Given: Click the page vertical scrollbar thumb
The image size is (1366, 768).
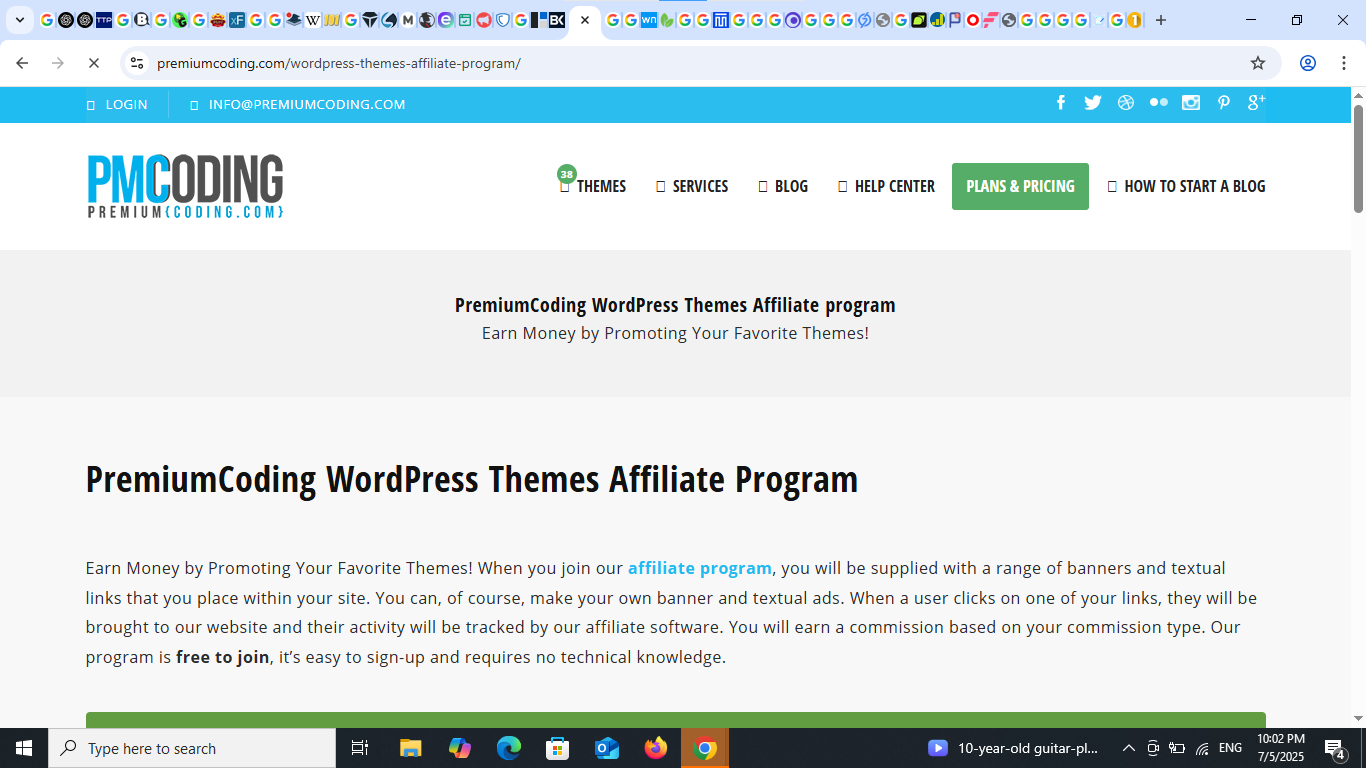Looking at the screenshot, I should tap(1358, 158).
